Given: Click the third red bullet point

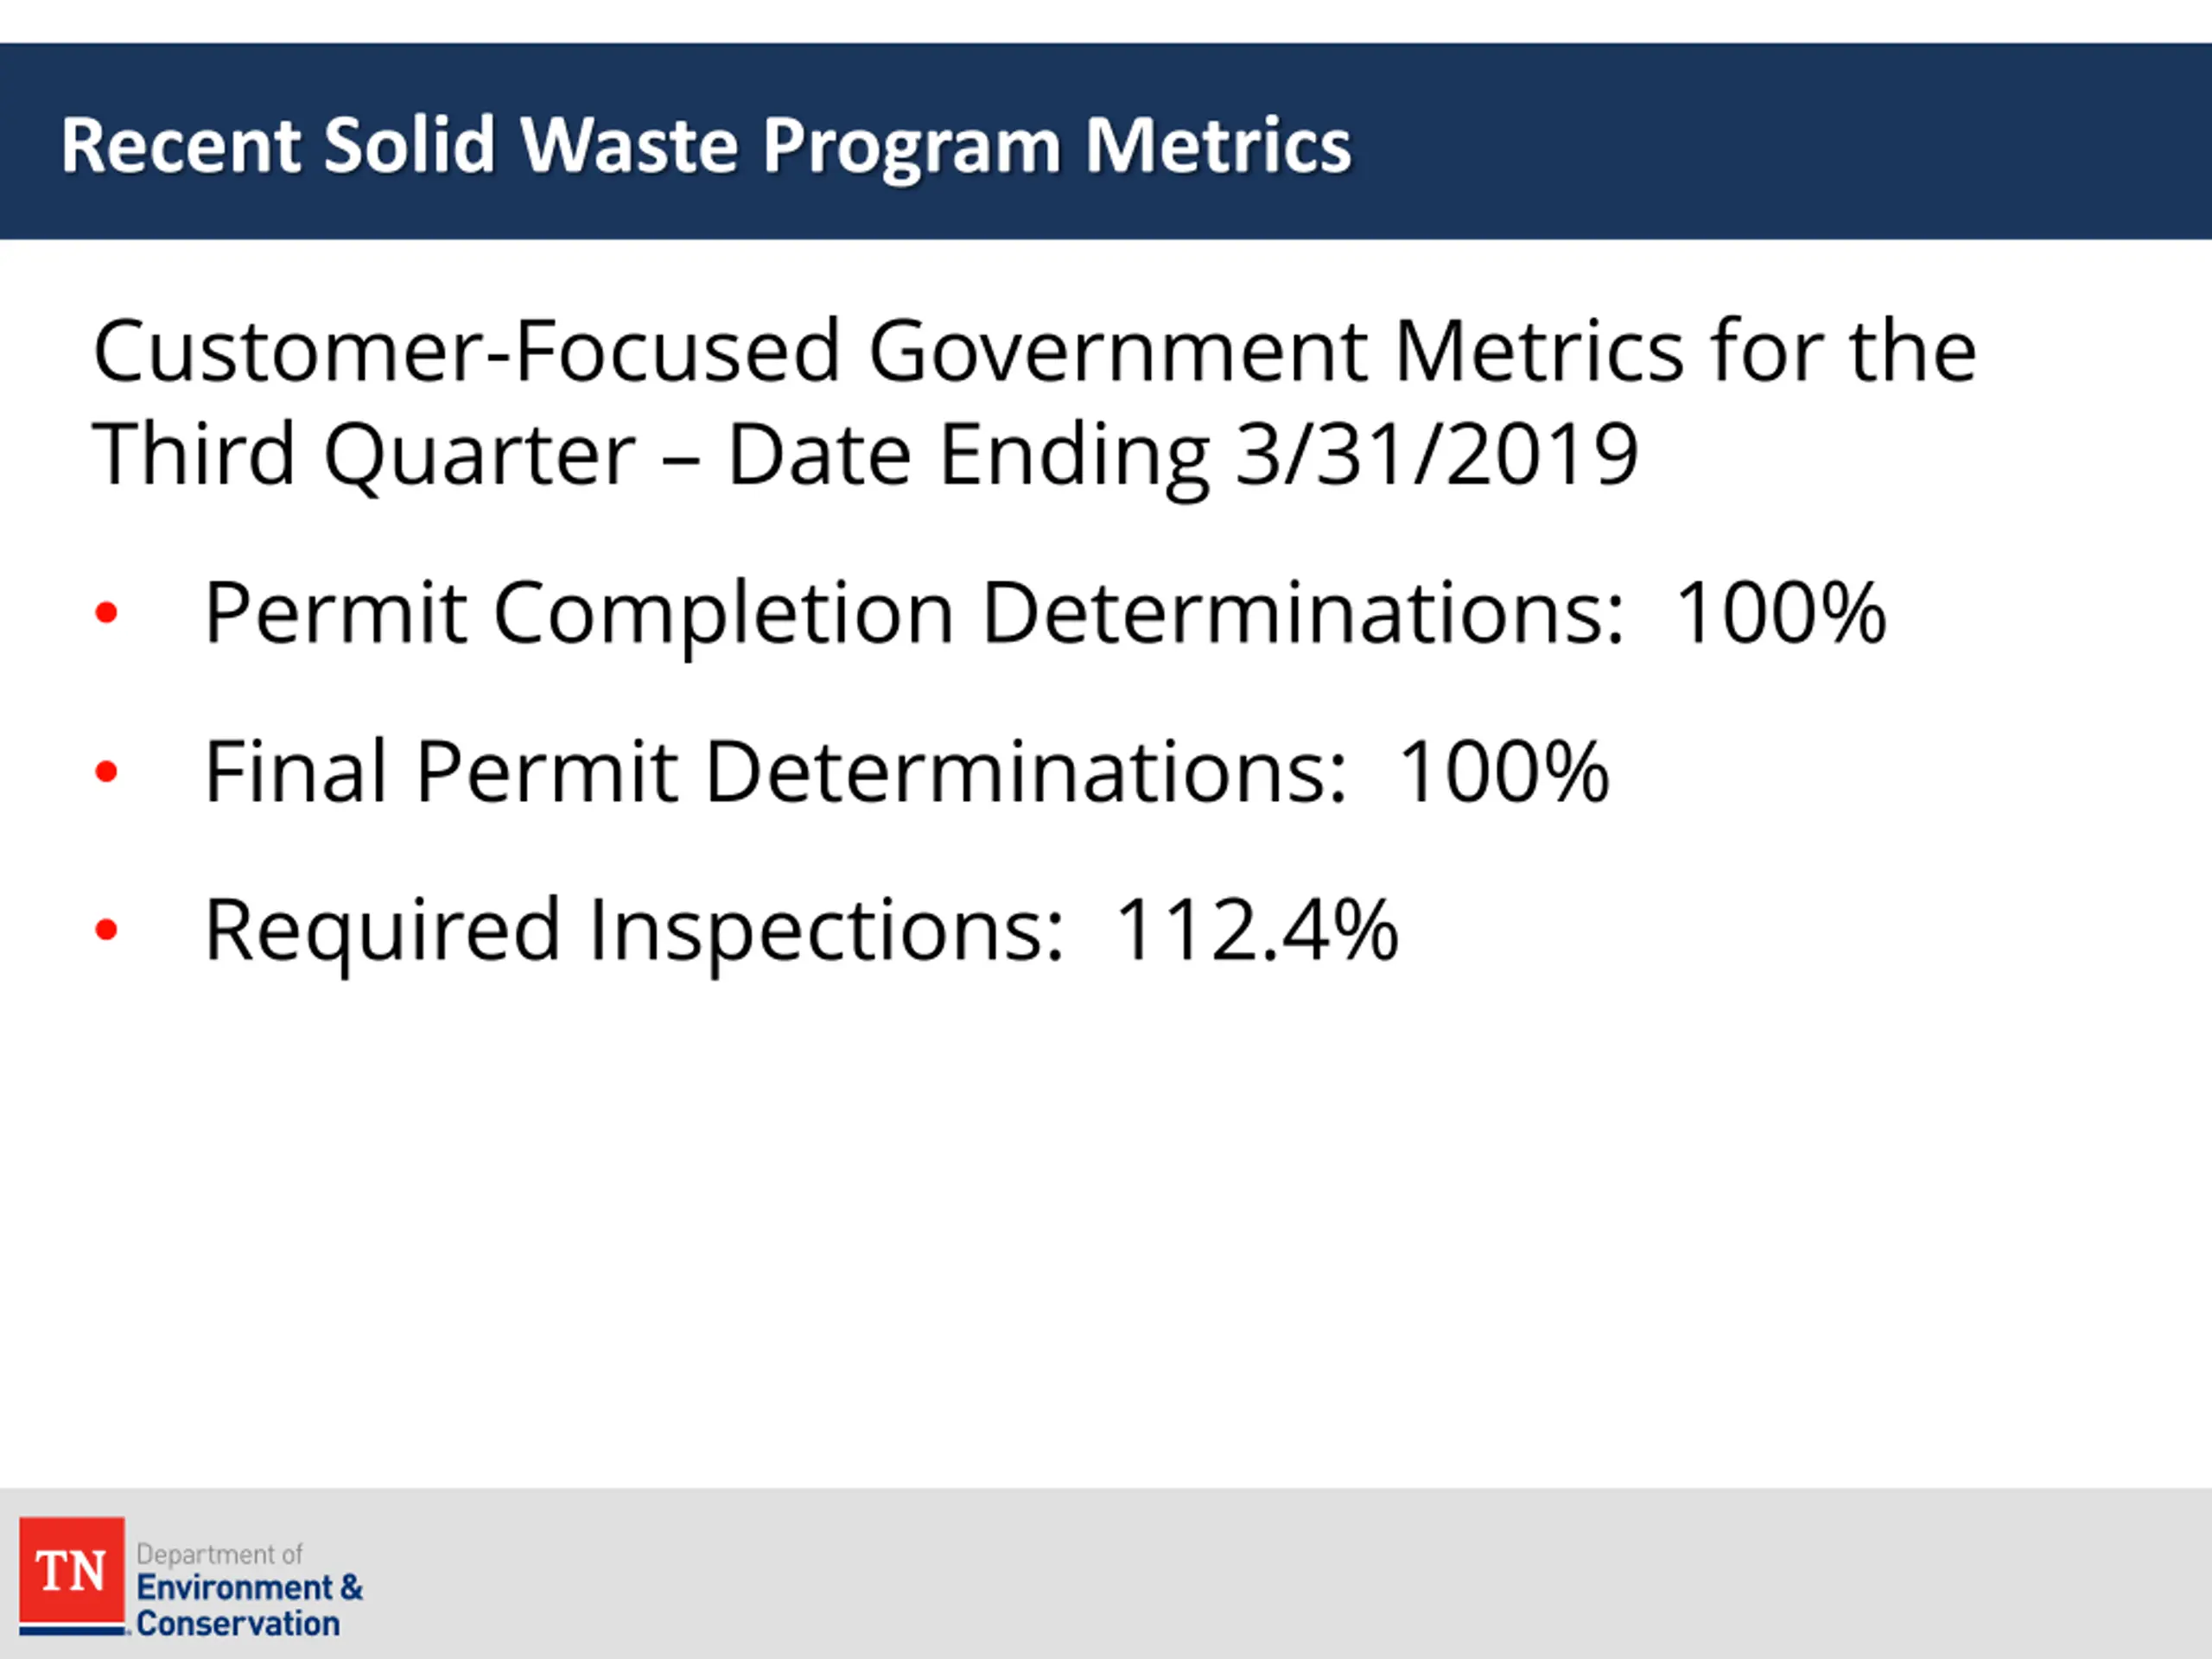Looking at the screenshot, I should 106,930.
